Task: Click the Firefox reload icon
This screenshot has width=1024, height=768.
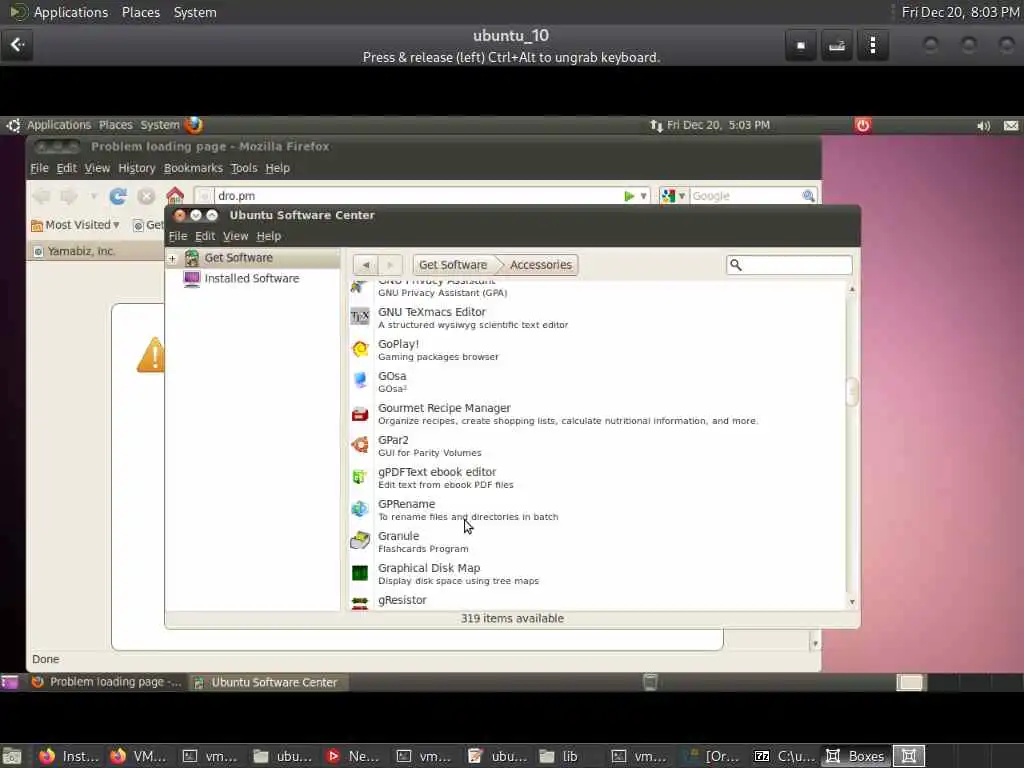Action: click(118, 196)
